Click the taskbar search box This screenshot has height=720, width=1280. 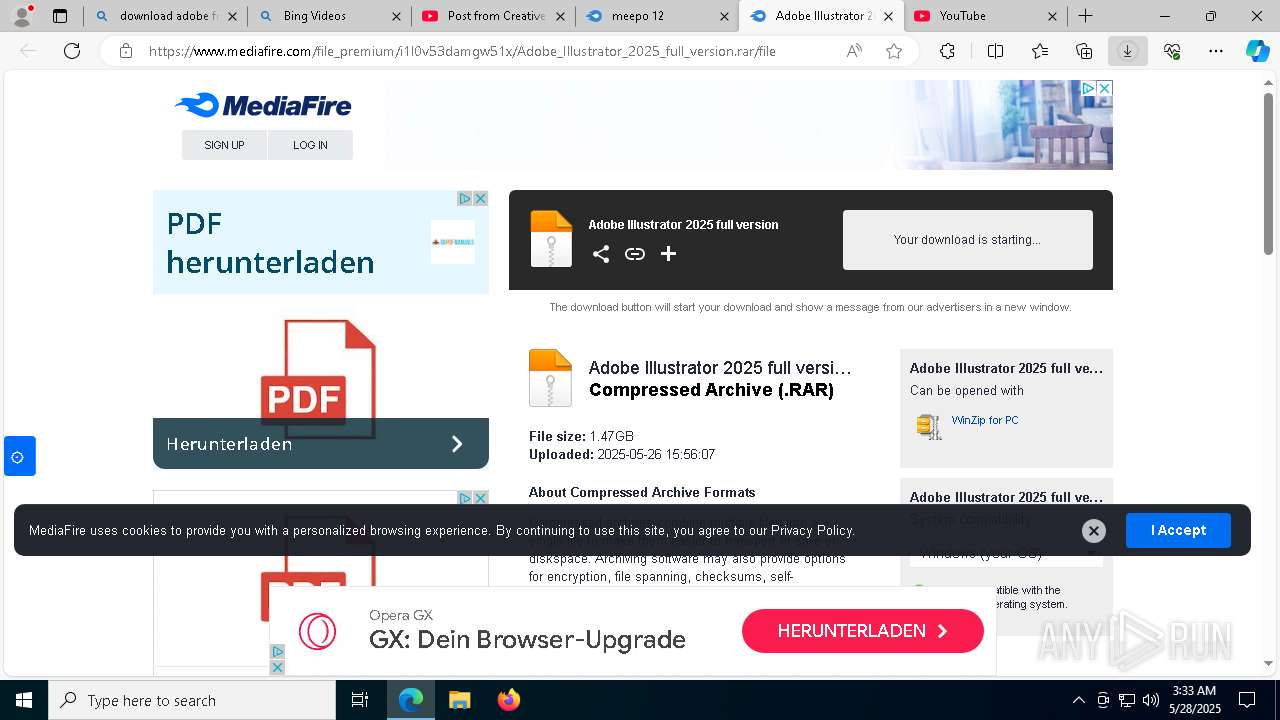point(192,700)
